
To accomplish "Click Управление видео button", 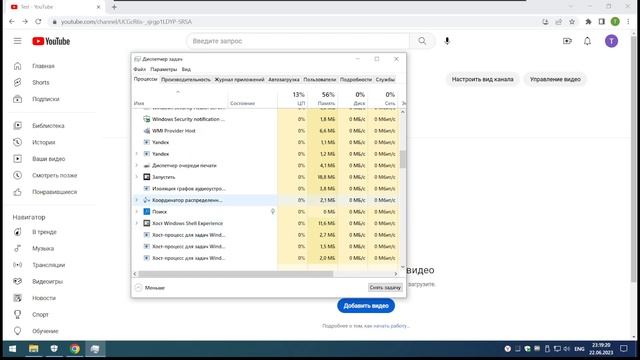I will pos(555,79).
